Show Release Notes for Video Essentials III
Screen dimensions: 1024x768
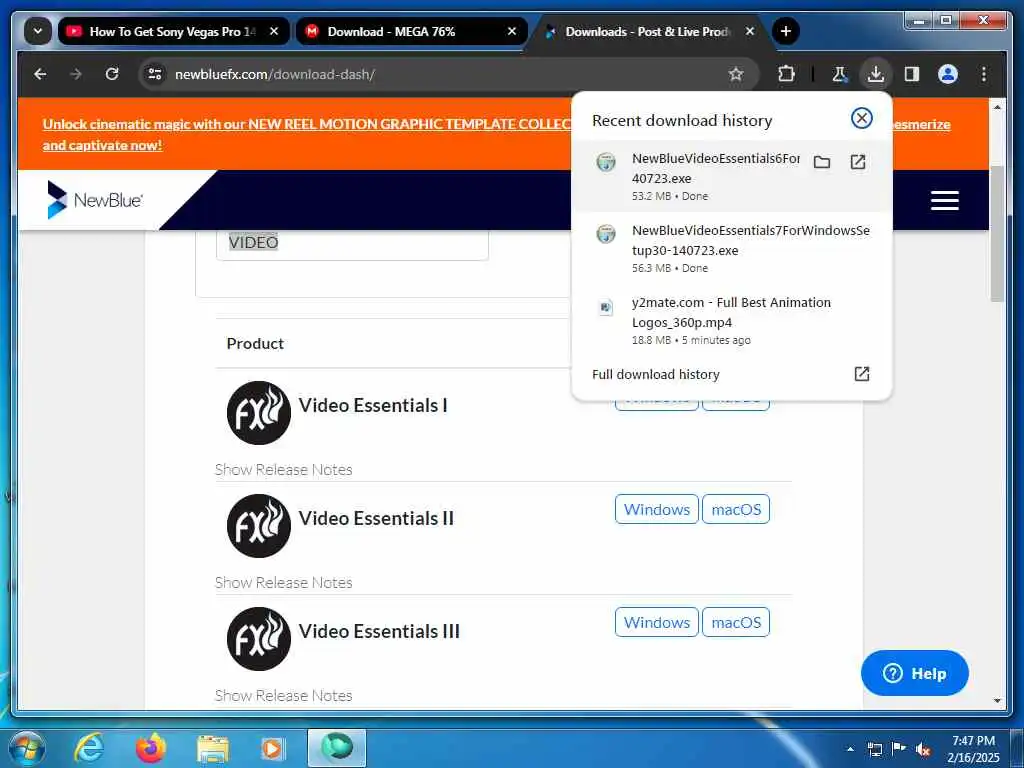click(x=283, y=696)
